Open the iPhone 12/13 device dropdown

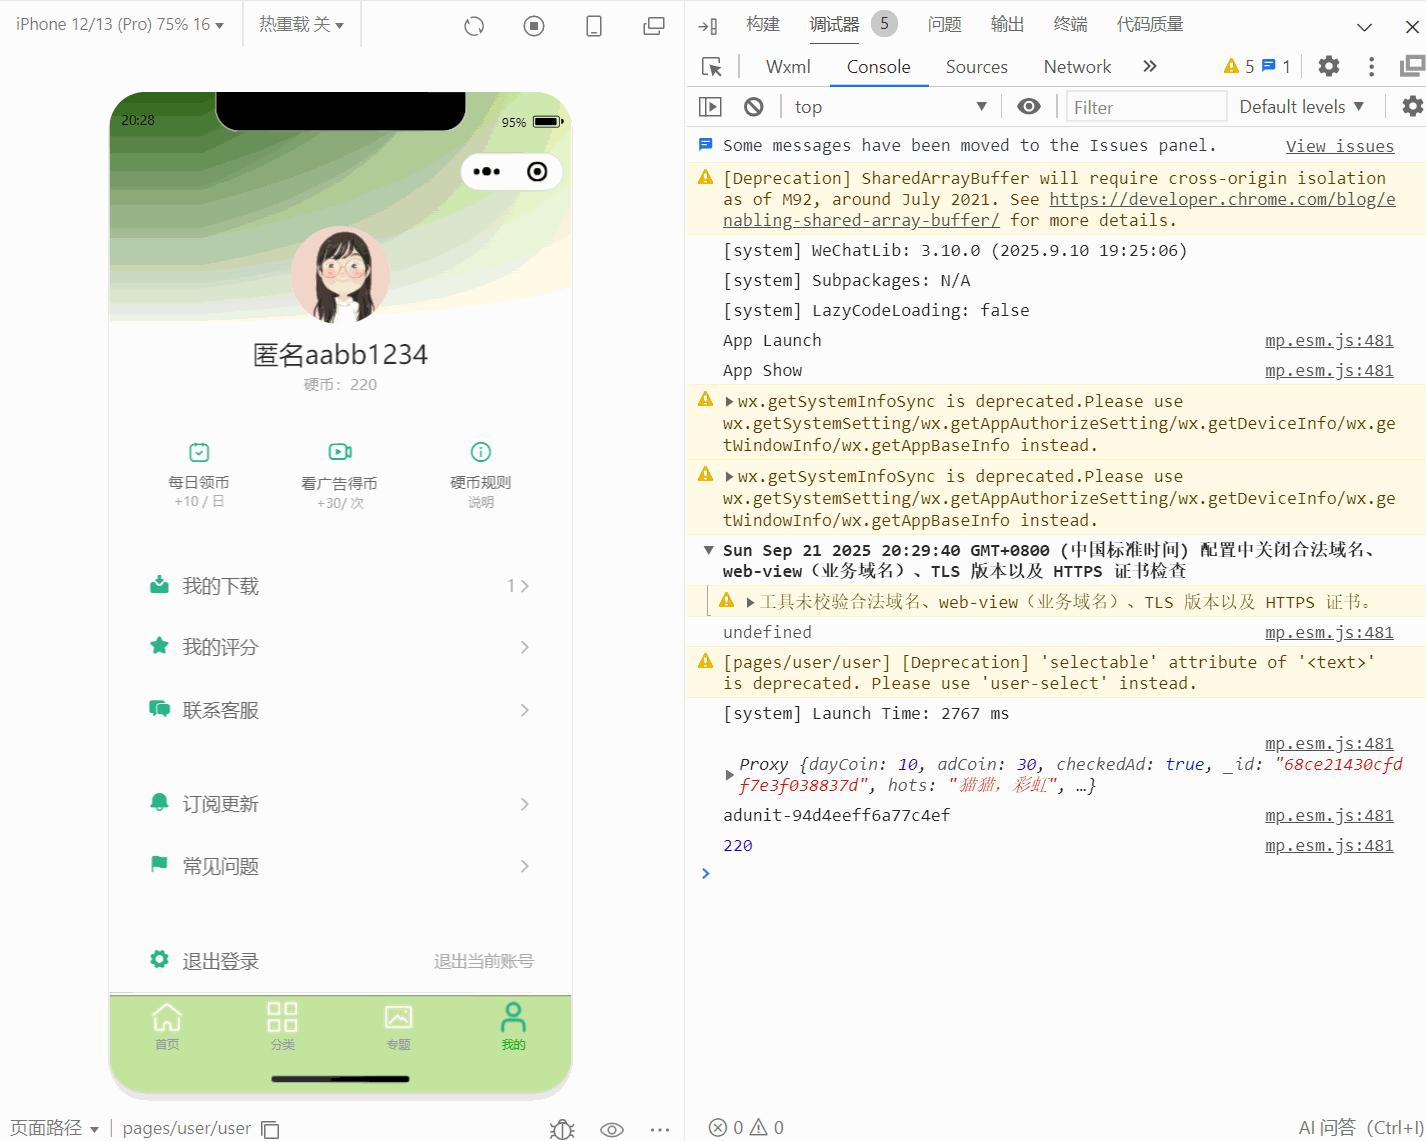pos(120,24)
